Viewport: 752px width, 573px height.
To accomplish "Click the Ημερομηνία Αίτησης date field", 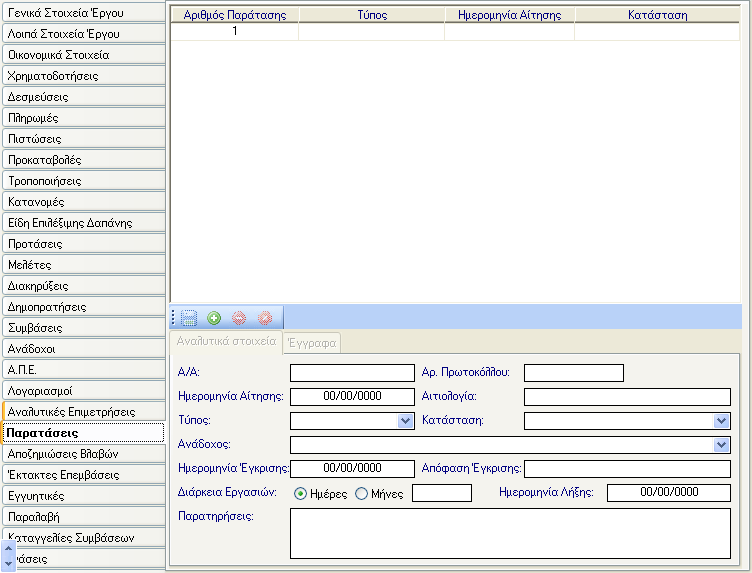I will click(352, 397).
